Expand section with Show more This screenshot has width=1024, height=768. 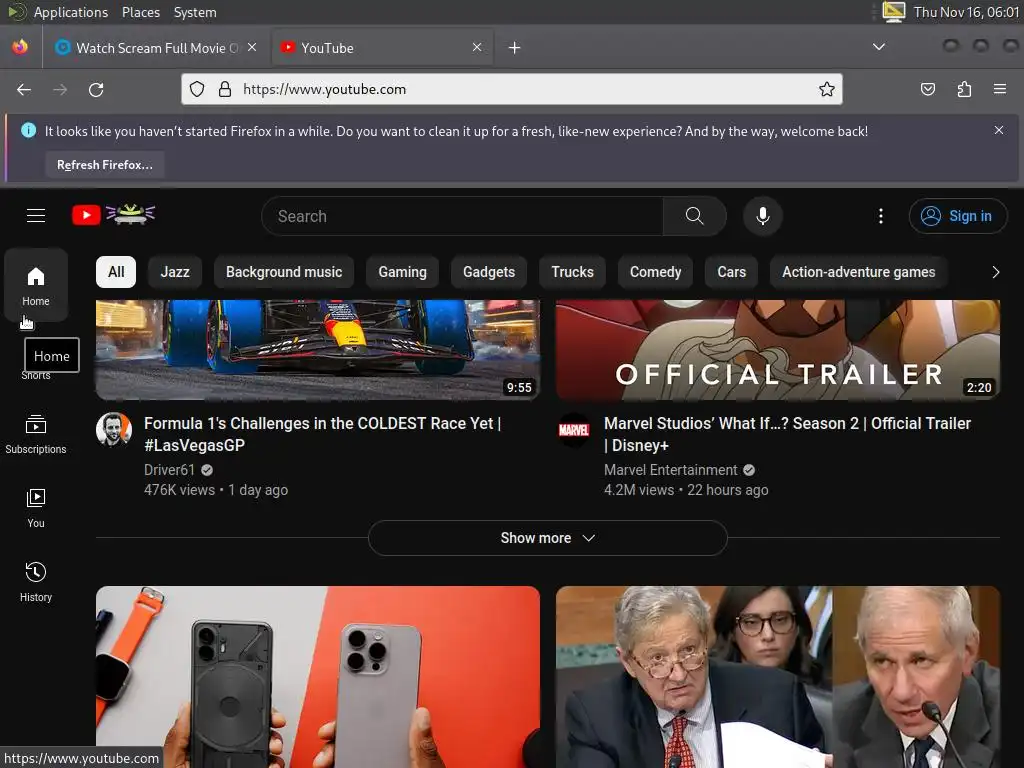pyautogui.click(x=547, y=538)
